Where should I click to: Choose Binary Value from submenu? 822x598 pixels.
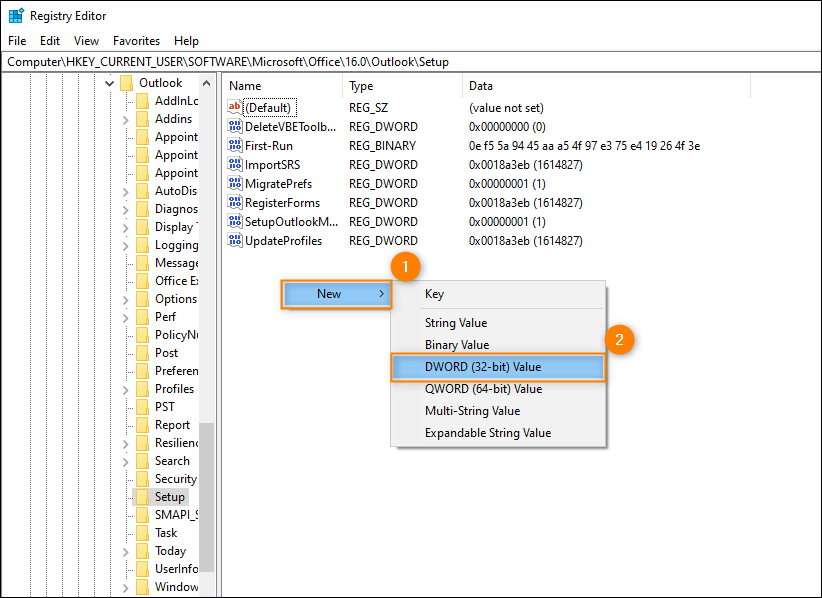pyautogui.click(x=498, y=345)
